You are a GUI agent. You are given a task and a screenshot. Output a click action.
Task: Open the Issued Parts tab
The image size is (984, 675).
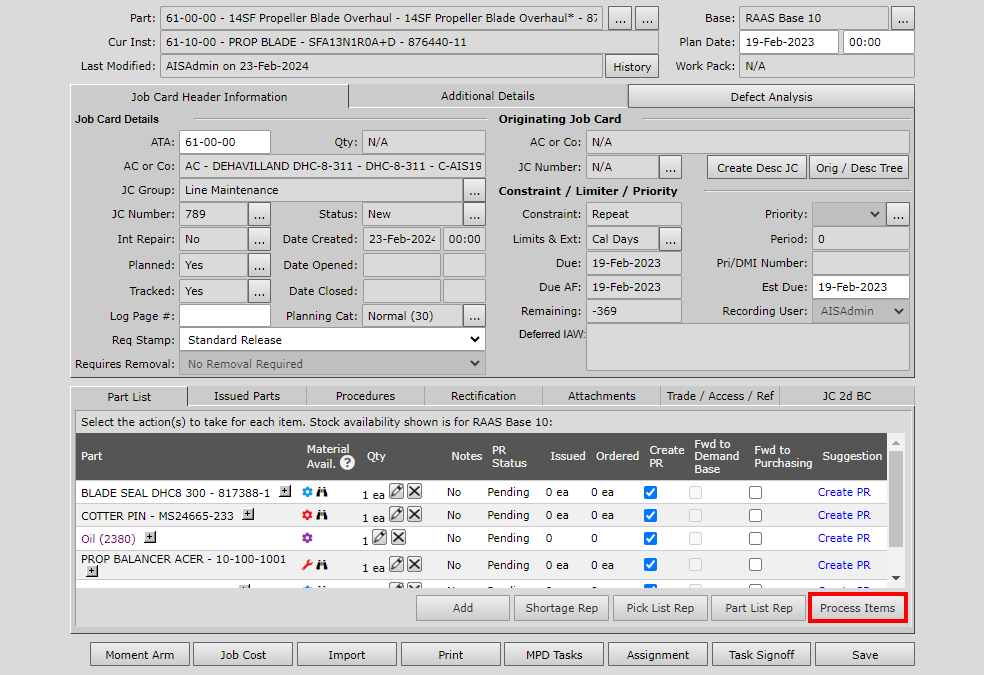pyautogui.click(x=246, y=396)
